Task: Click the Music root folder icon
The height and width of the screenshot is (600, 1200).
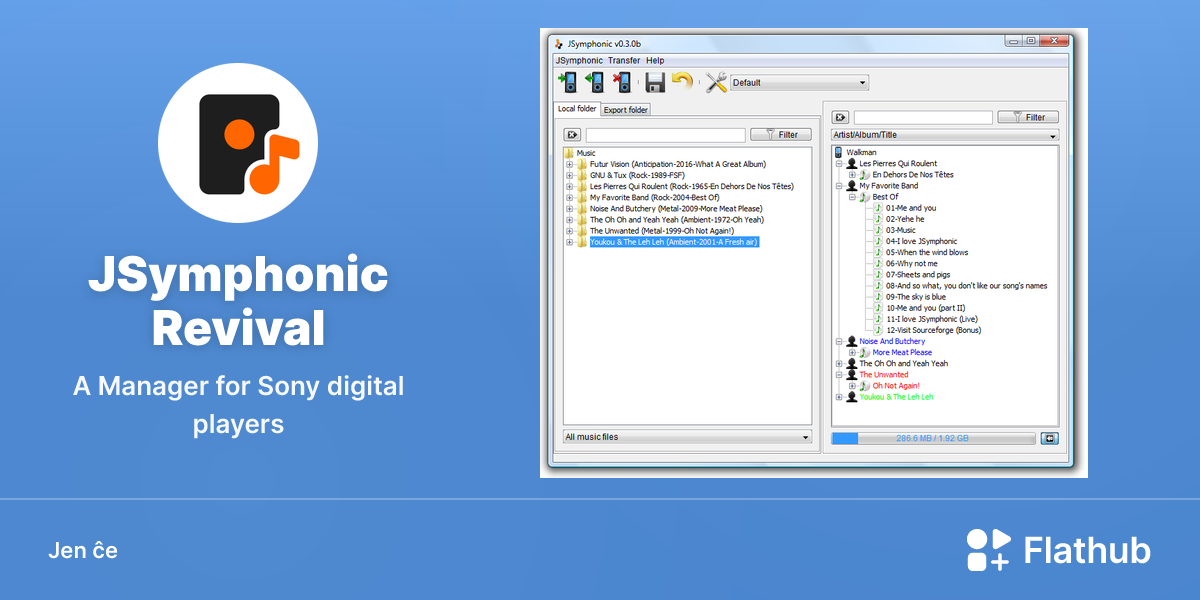Action: pos(569,153)
